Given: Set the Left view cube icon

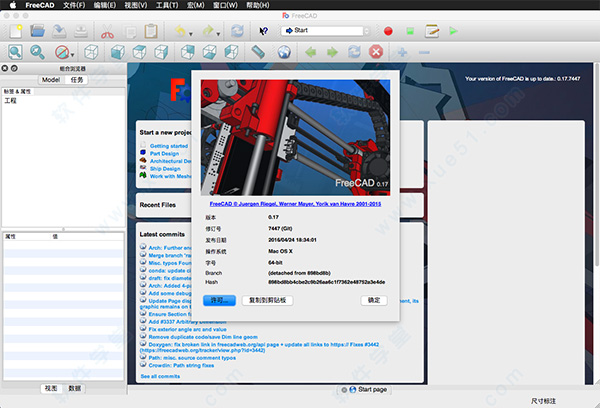Looking at the screenshot, I should (232, 52).
